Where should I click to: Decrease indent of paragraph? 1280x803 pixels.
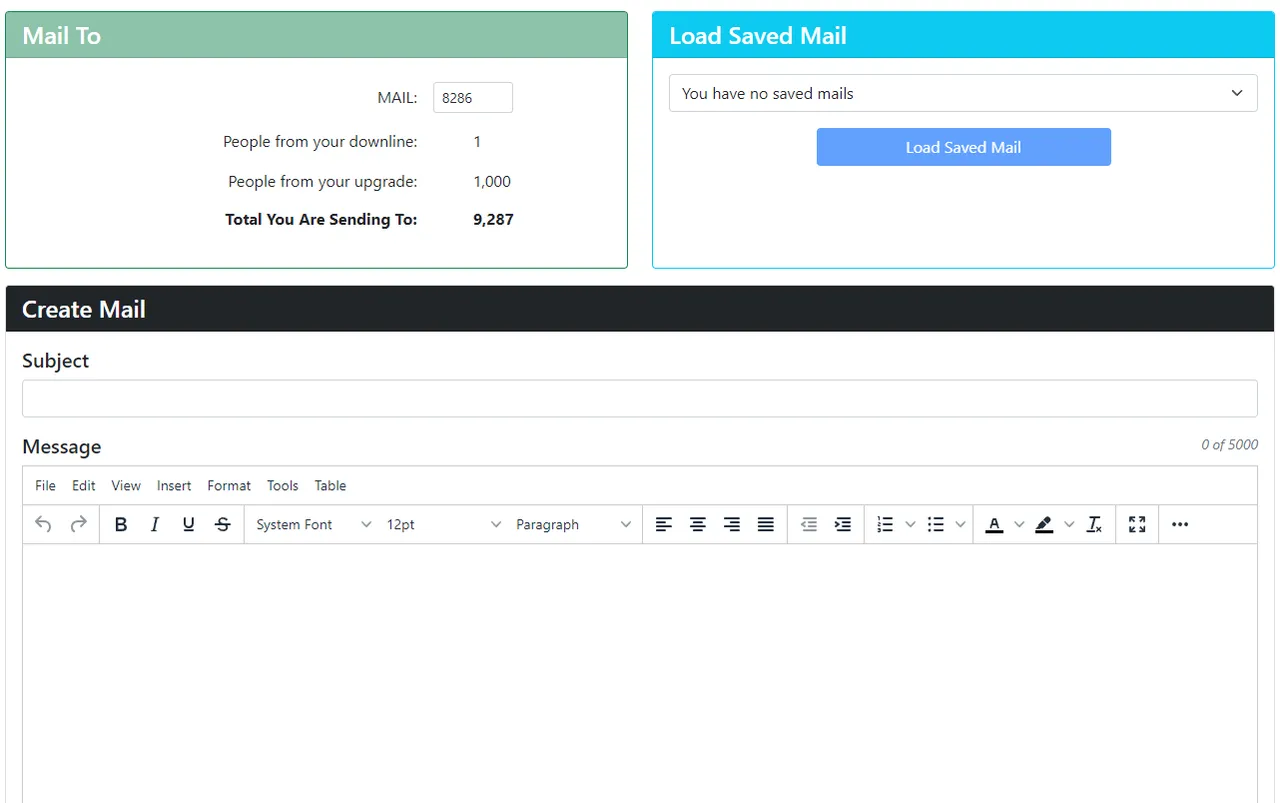tap(809, 524)
